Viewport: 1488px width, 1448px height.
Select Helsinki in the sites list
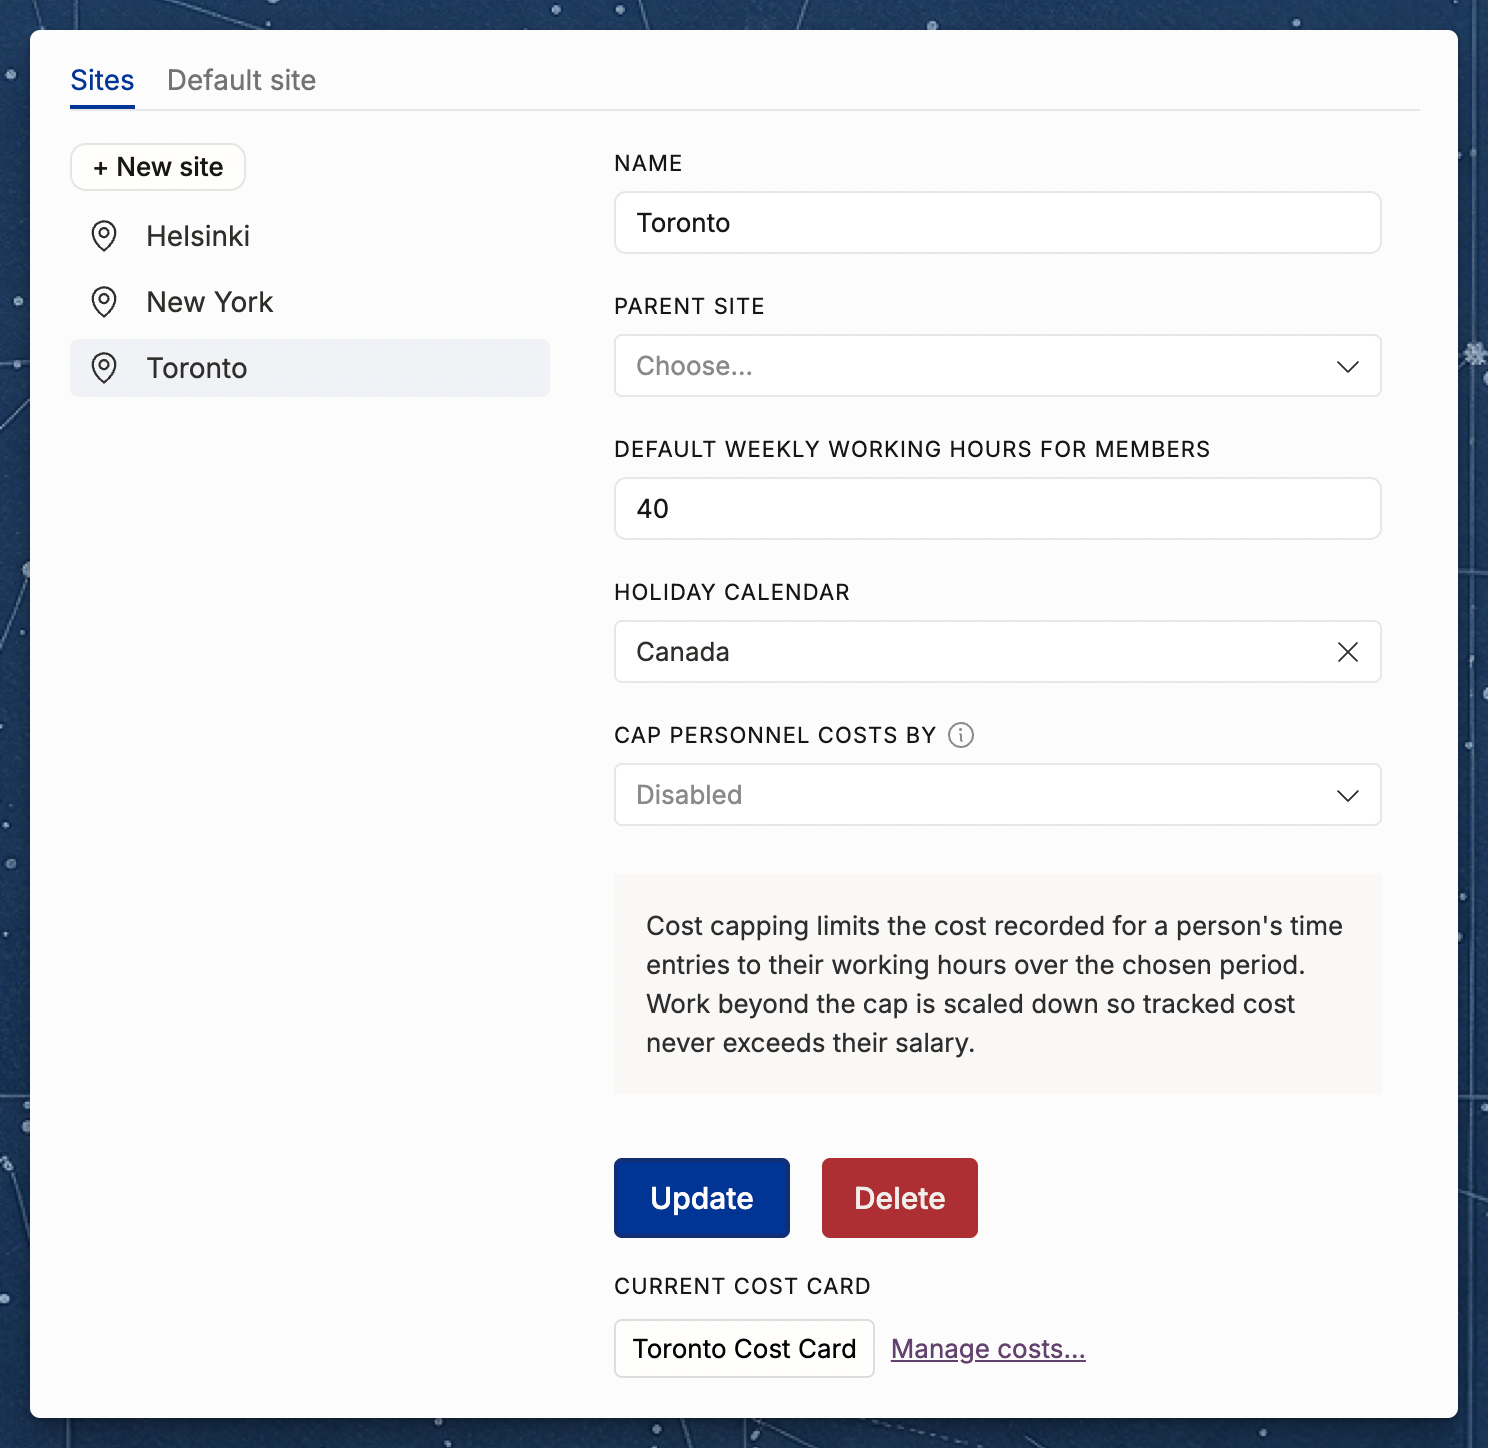click(x=310, y=236)
